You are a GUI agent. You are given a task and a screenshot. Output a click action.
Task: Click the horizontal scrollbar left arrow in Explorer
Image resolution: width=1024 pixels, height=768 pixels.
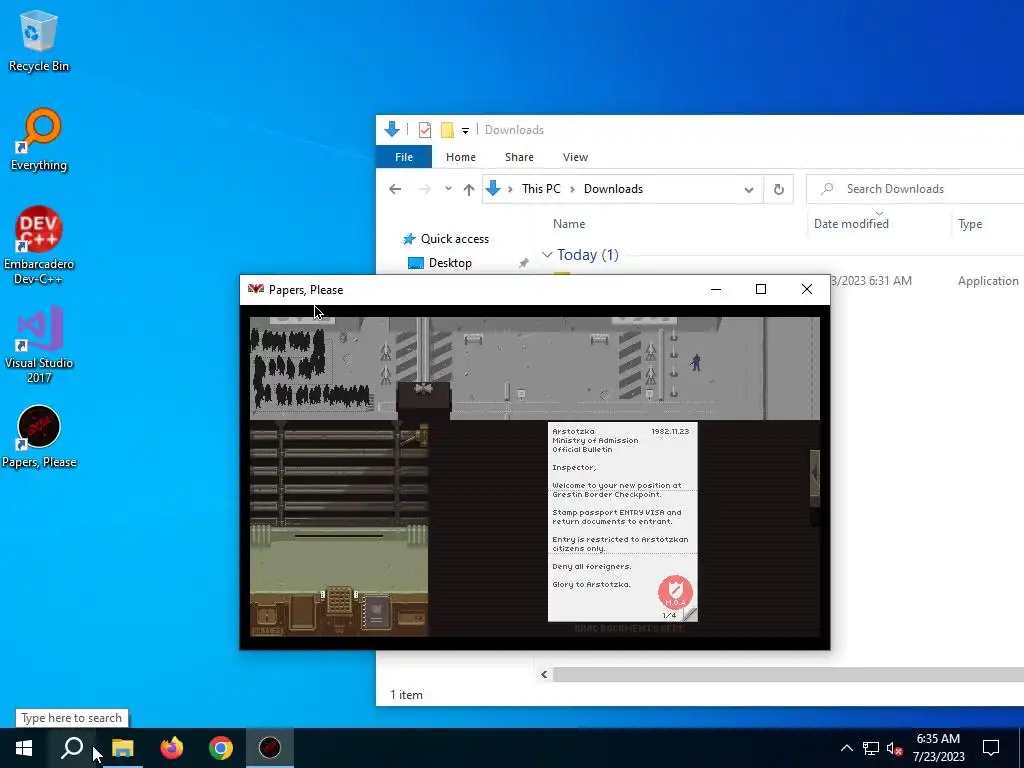[544, 675]
